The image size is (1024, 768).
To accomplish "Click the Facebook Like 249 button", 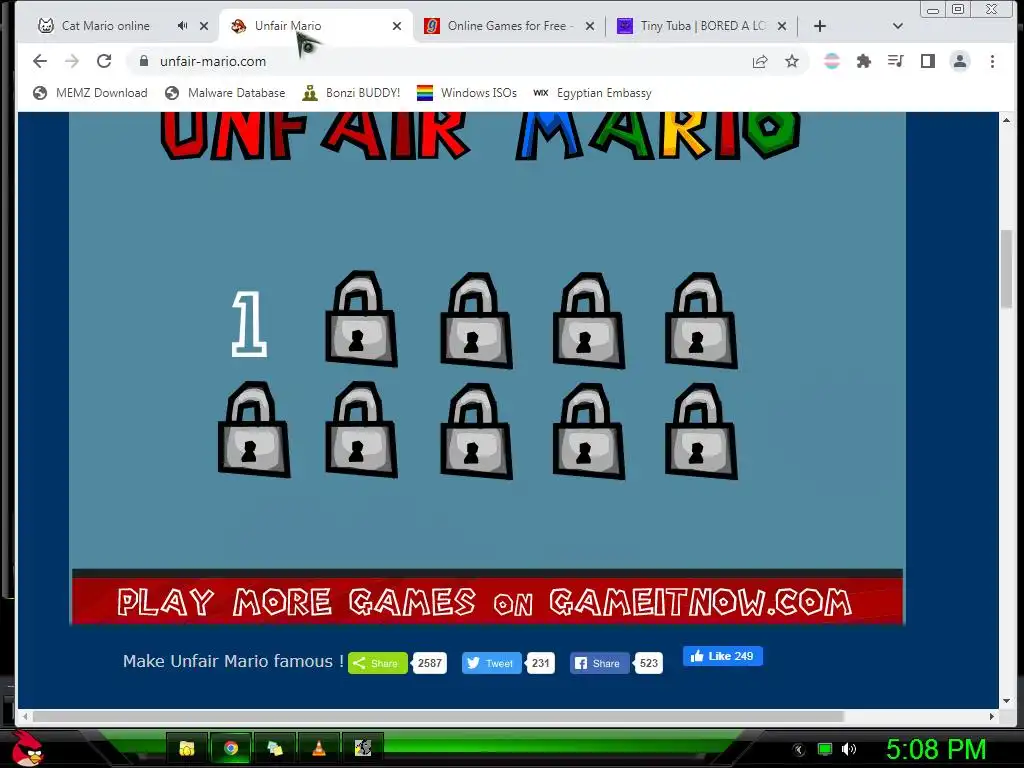I will point(722,656).
